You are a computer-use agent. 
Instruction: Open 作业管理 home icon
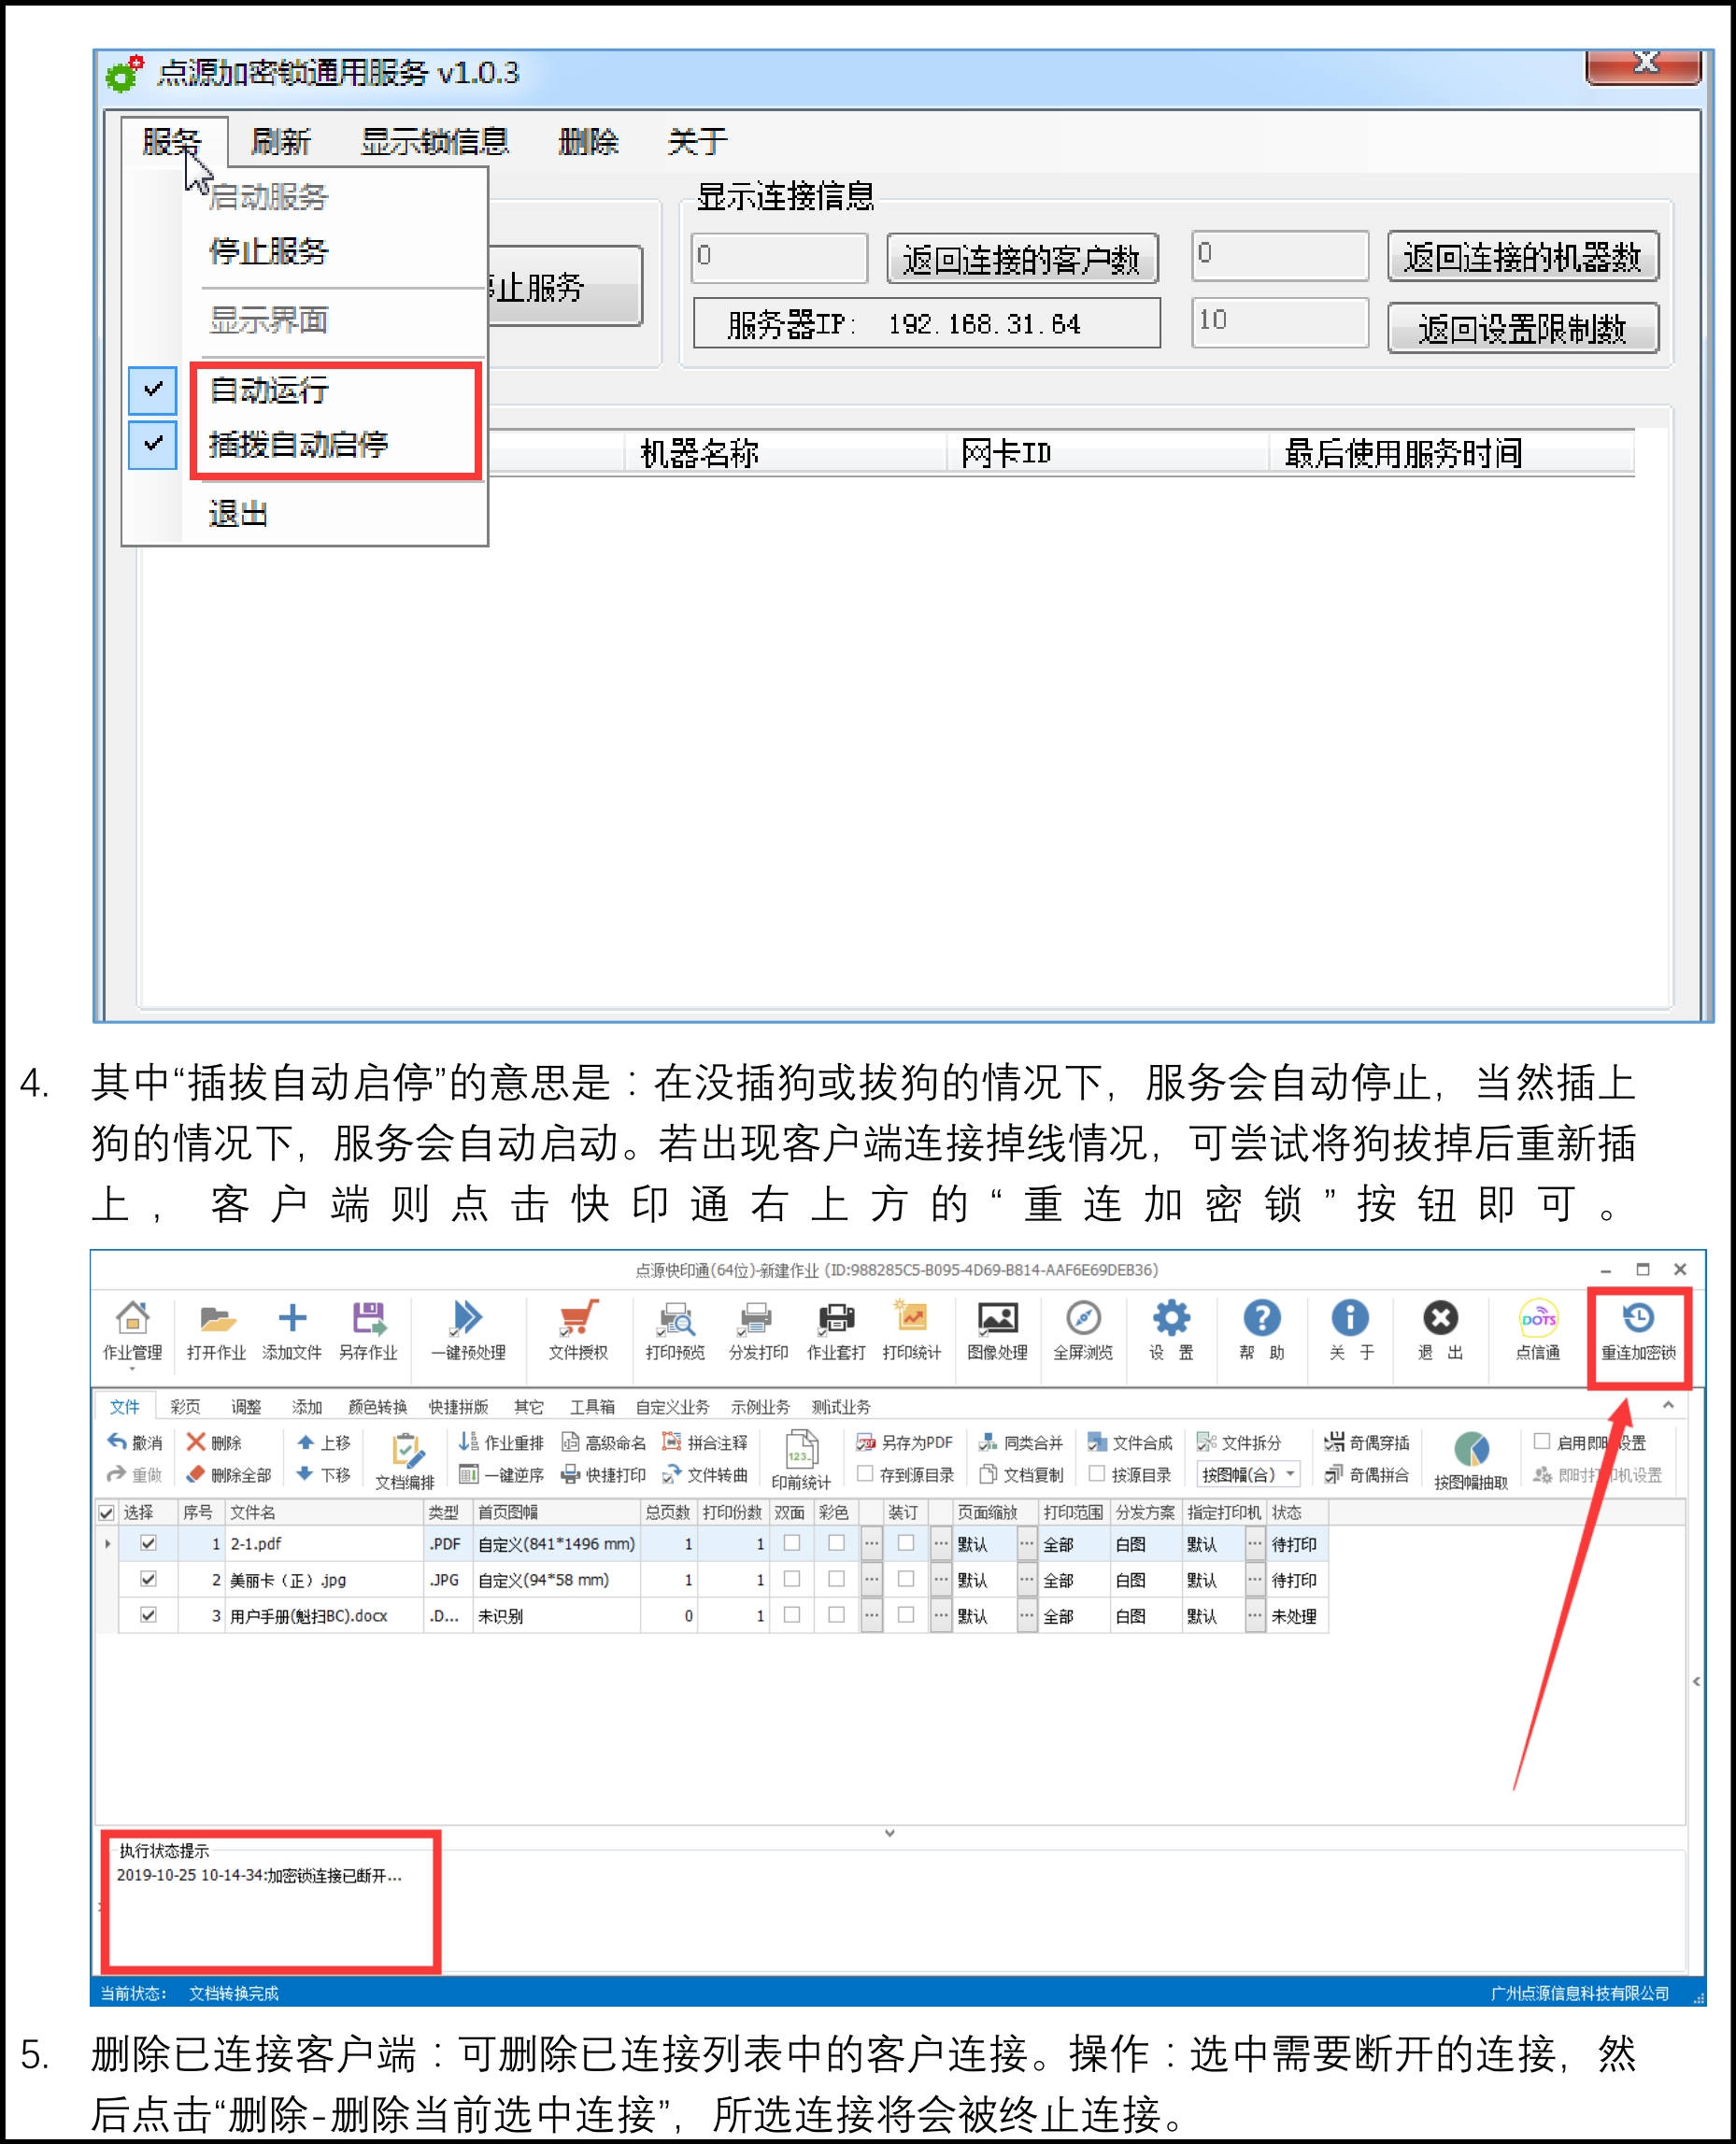[132, 1320]
